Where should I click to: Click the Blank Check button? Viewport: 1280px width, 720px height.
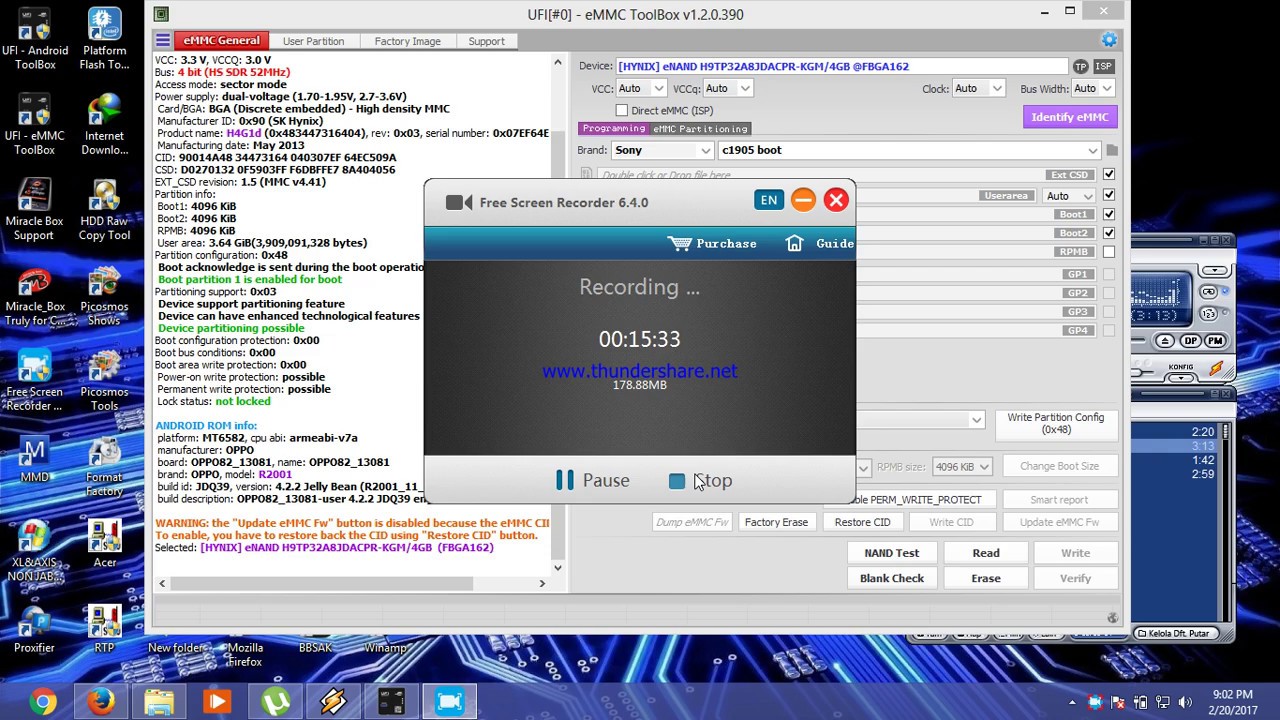click(891, 578)
